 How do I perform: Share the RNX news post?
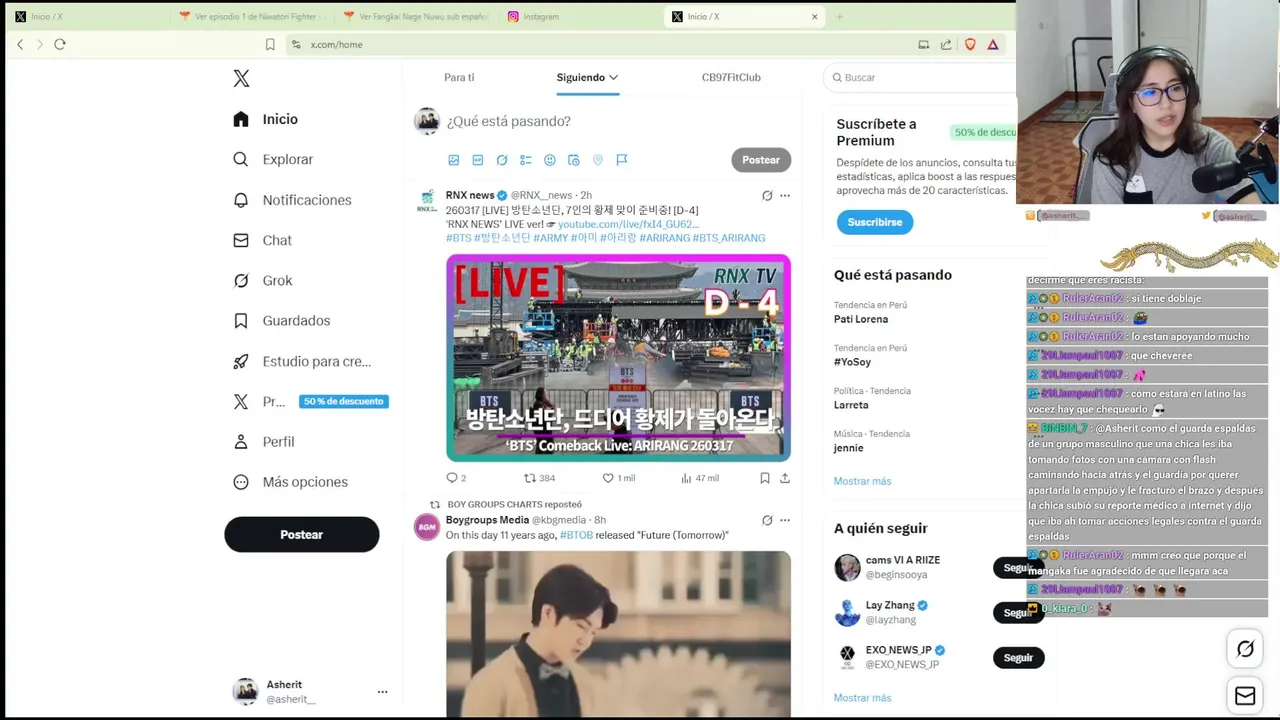coord(785,478)
